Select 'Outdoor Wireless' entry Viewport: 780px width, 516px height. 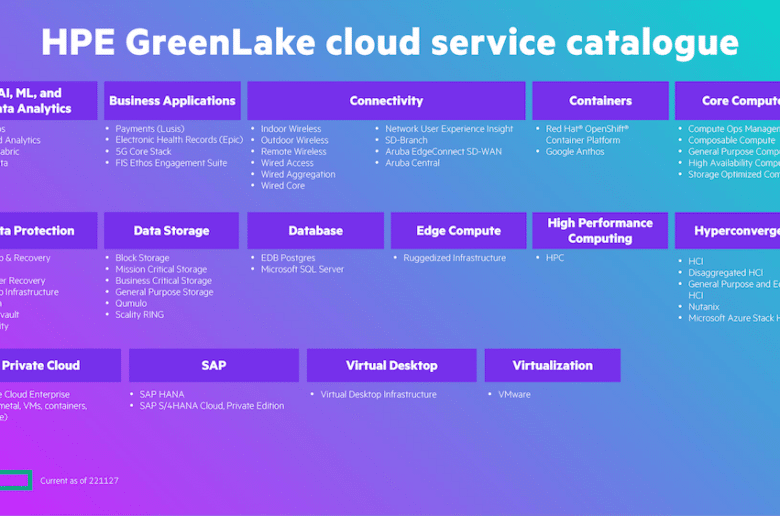[x=294, y=140]
